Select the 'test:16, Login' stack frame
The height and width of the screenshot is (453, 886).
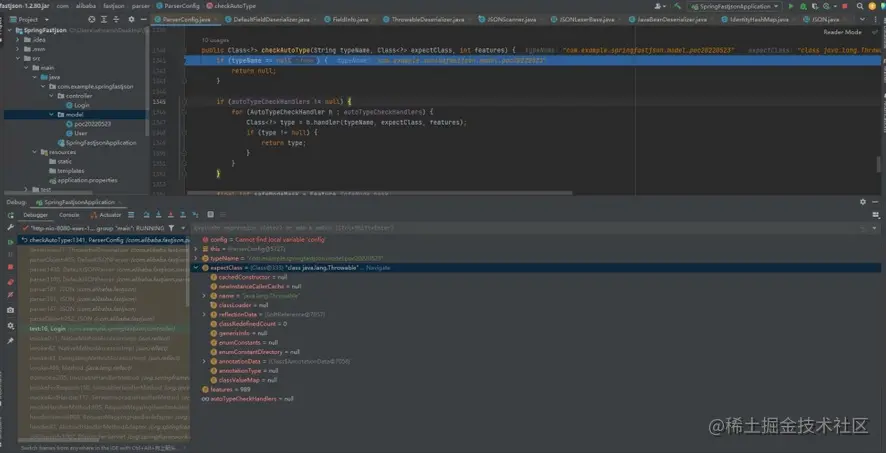103,328
